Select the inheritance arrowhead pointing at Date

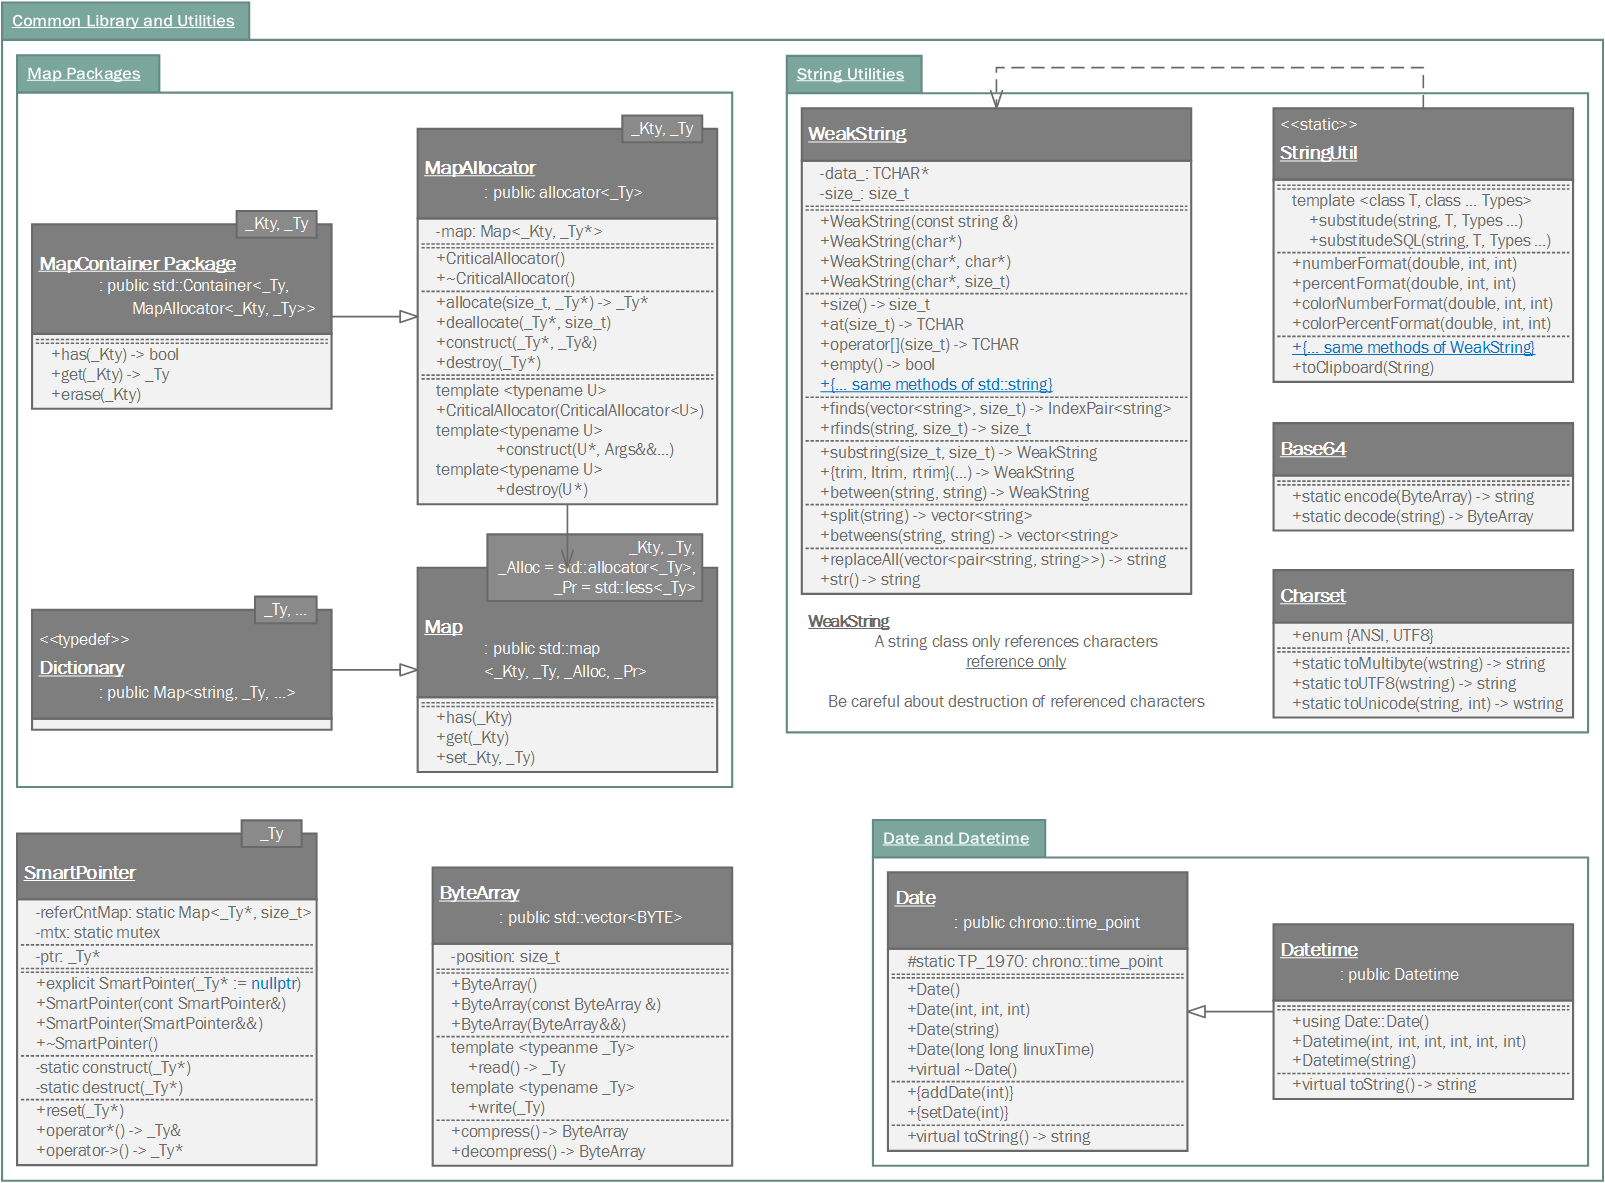coord(1197,1011)
